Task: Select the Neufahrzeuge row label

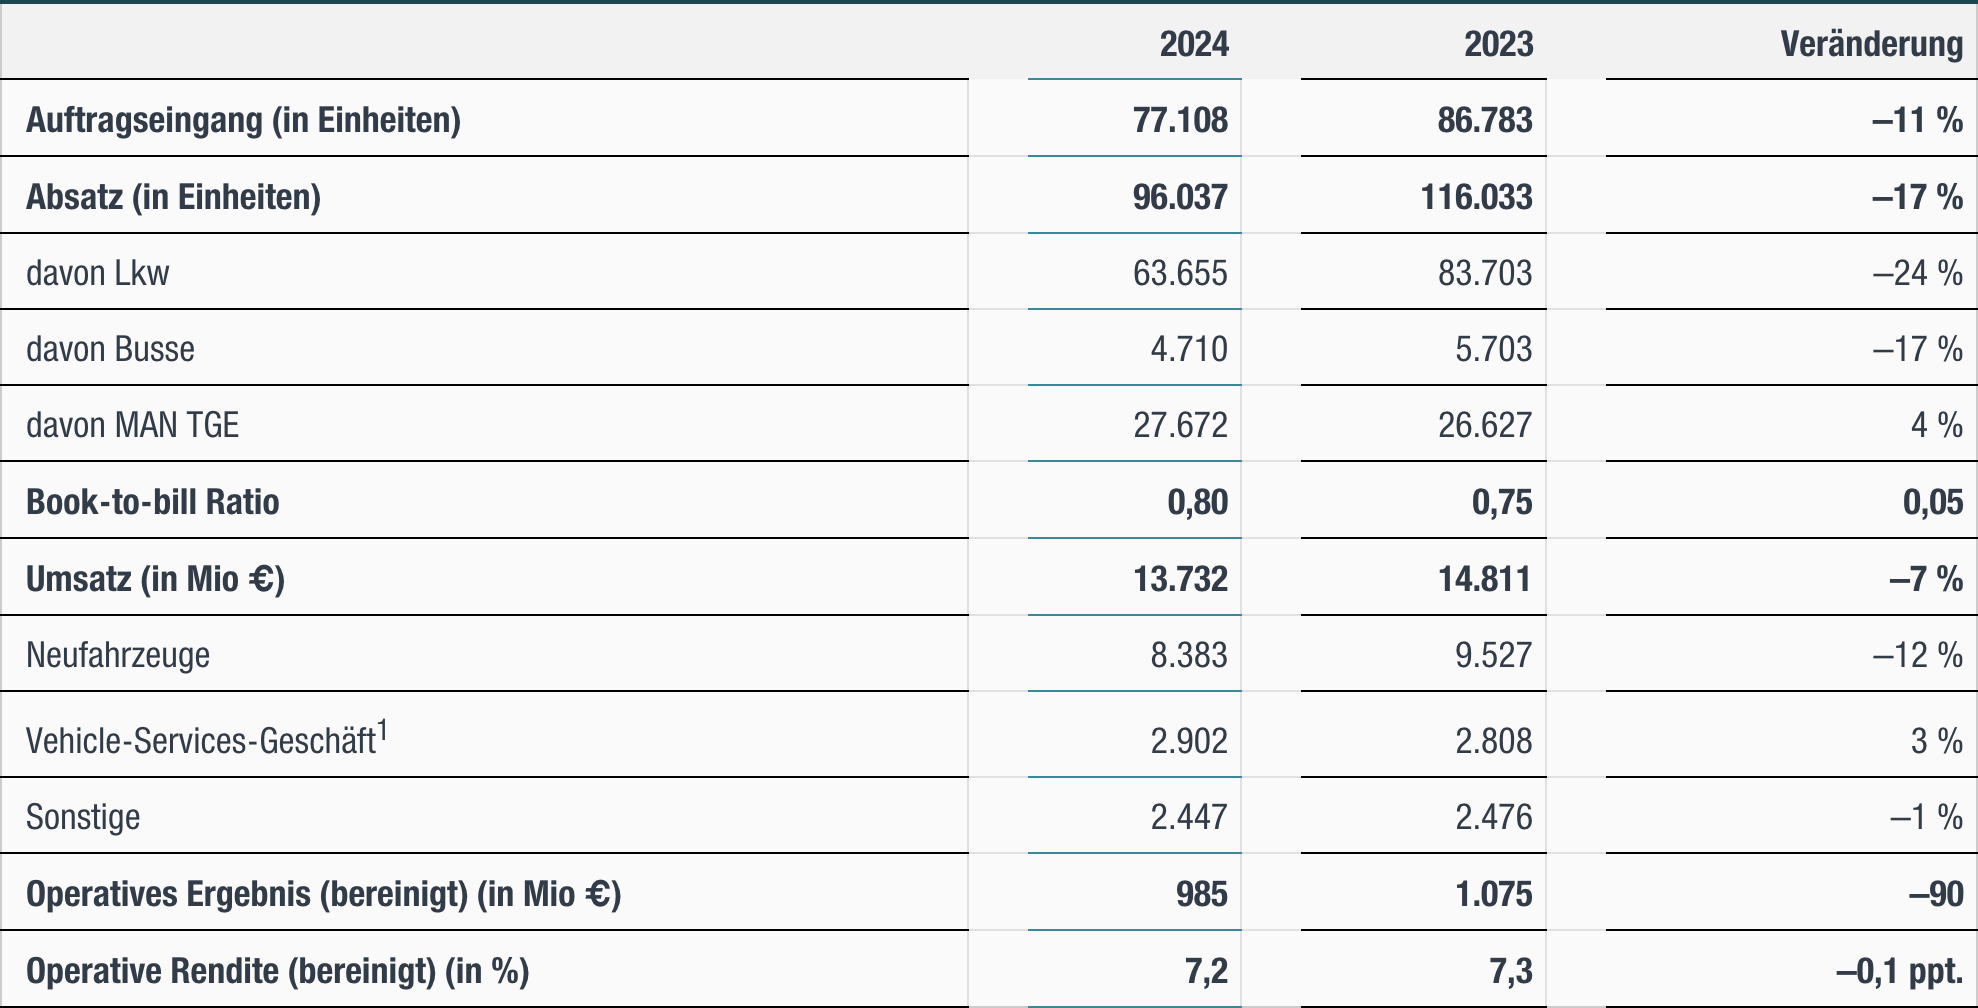Action: pos(118,655)
